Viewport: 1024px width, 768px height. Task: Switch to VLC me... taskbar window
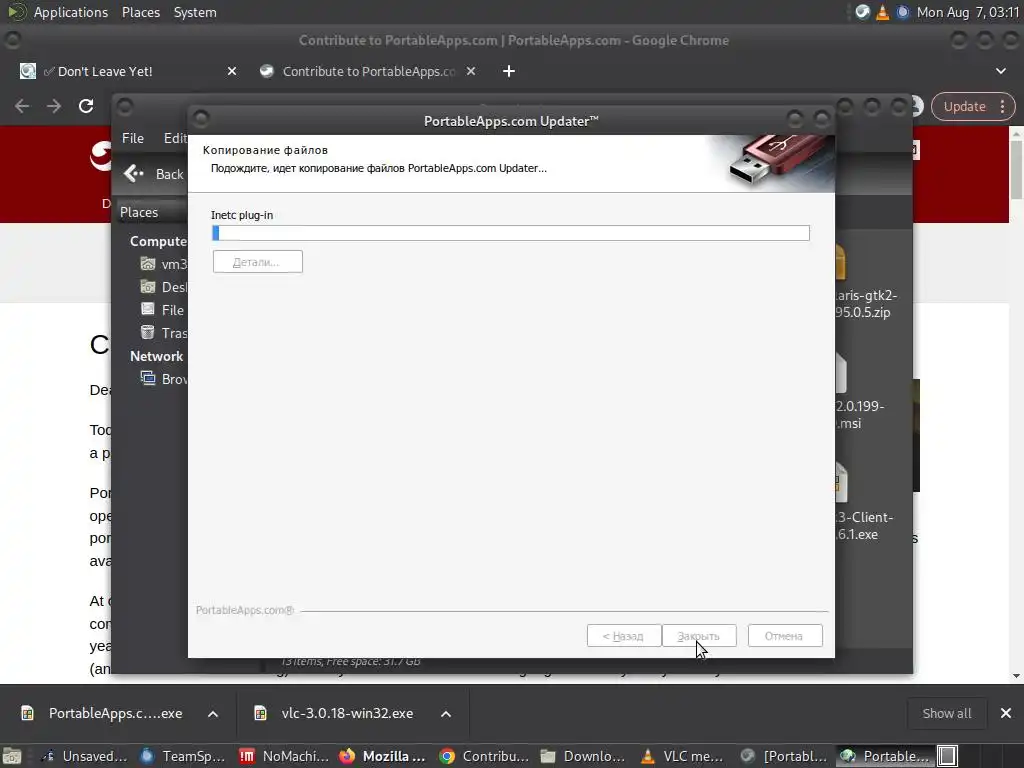pyautogui.click(x=684, y=756)
